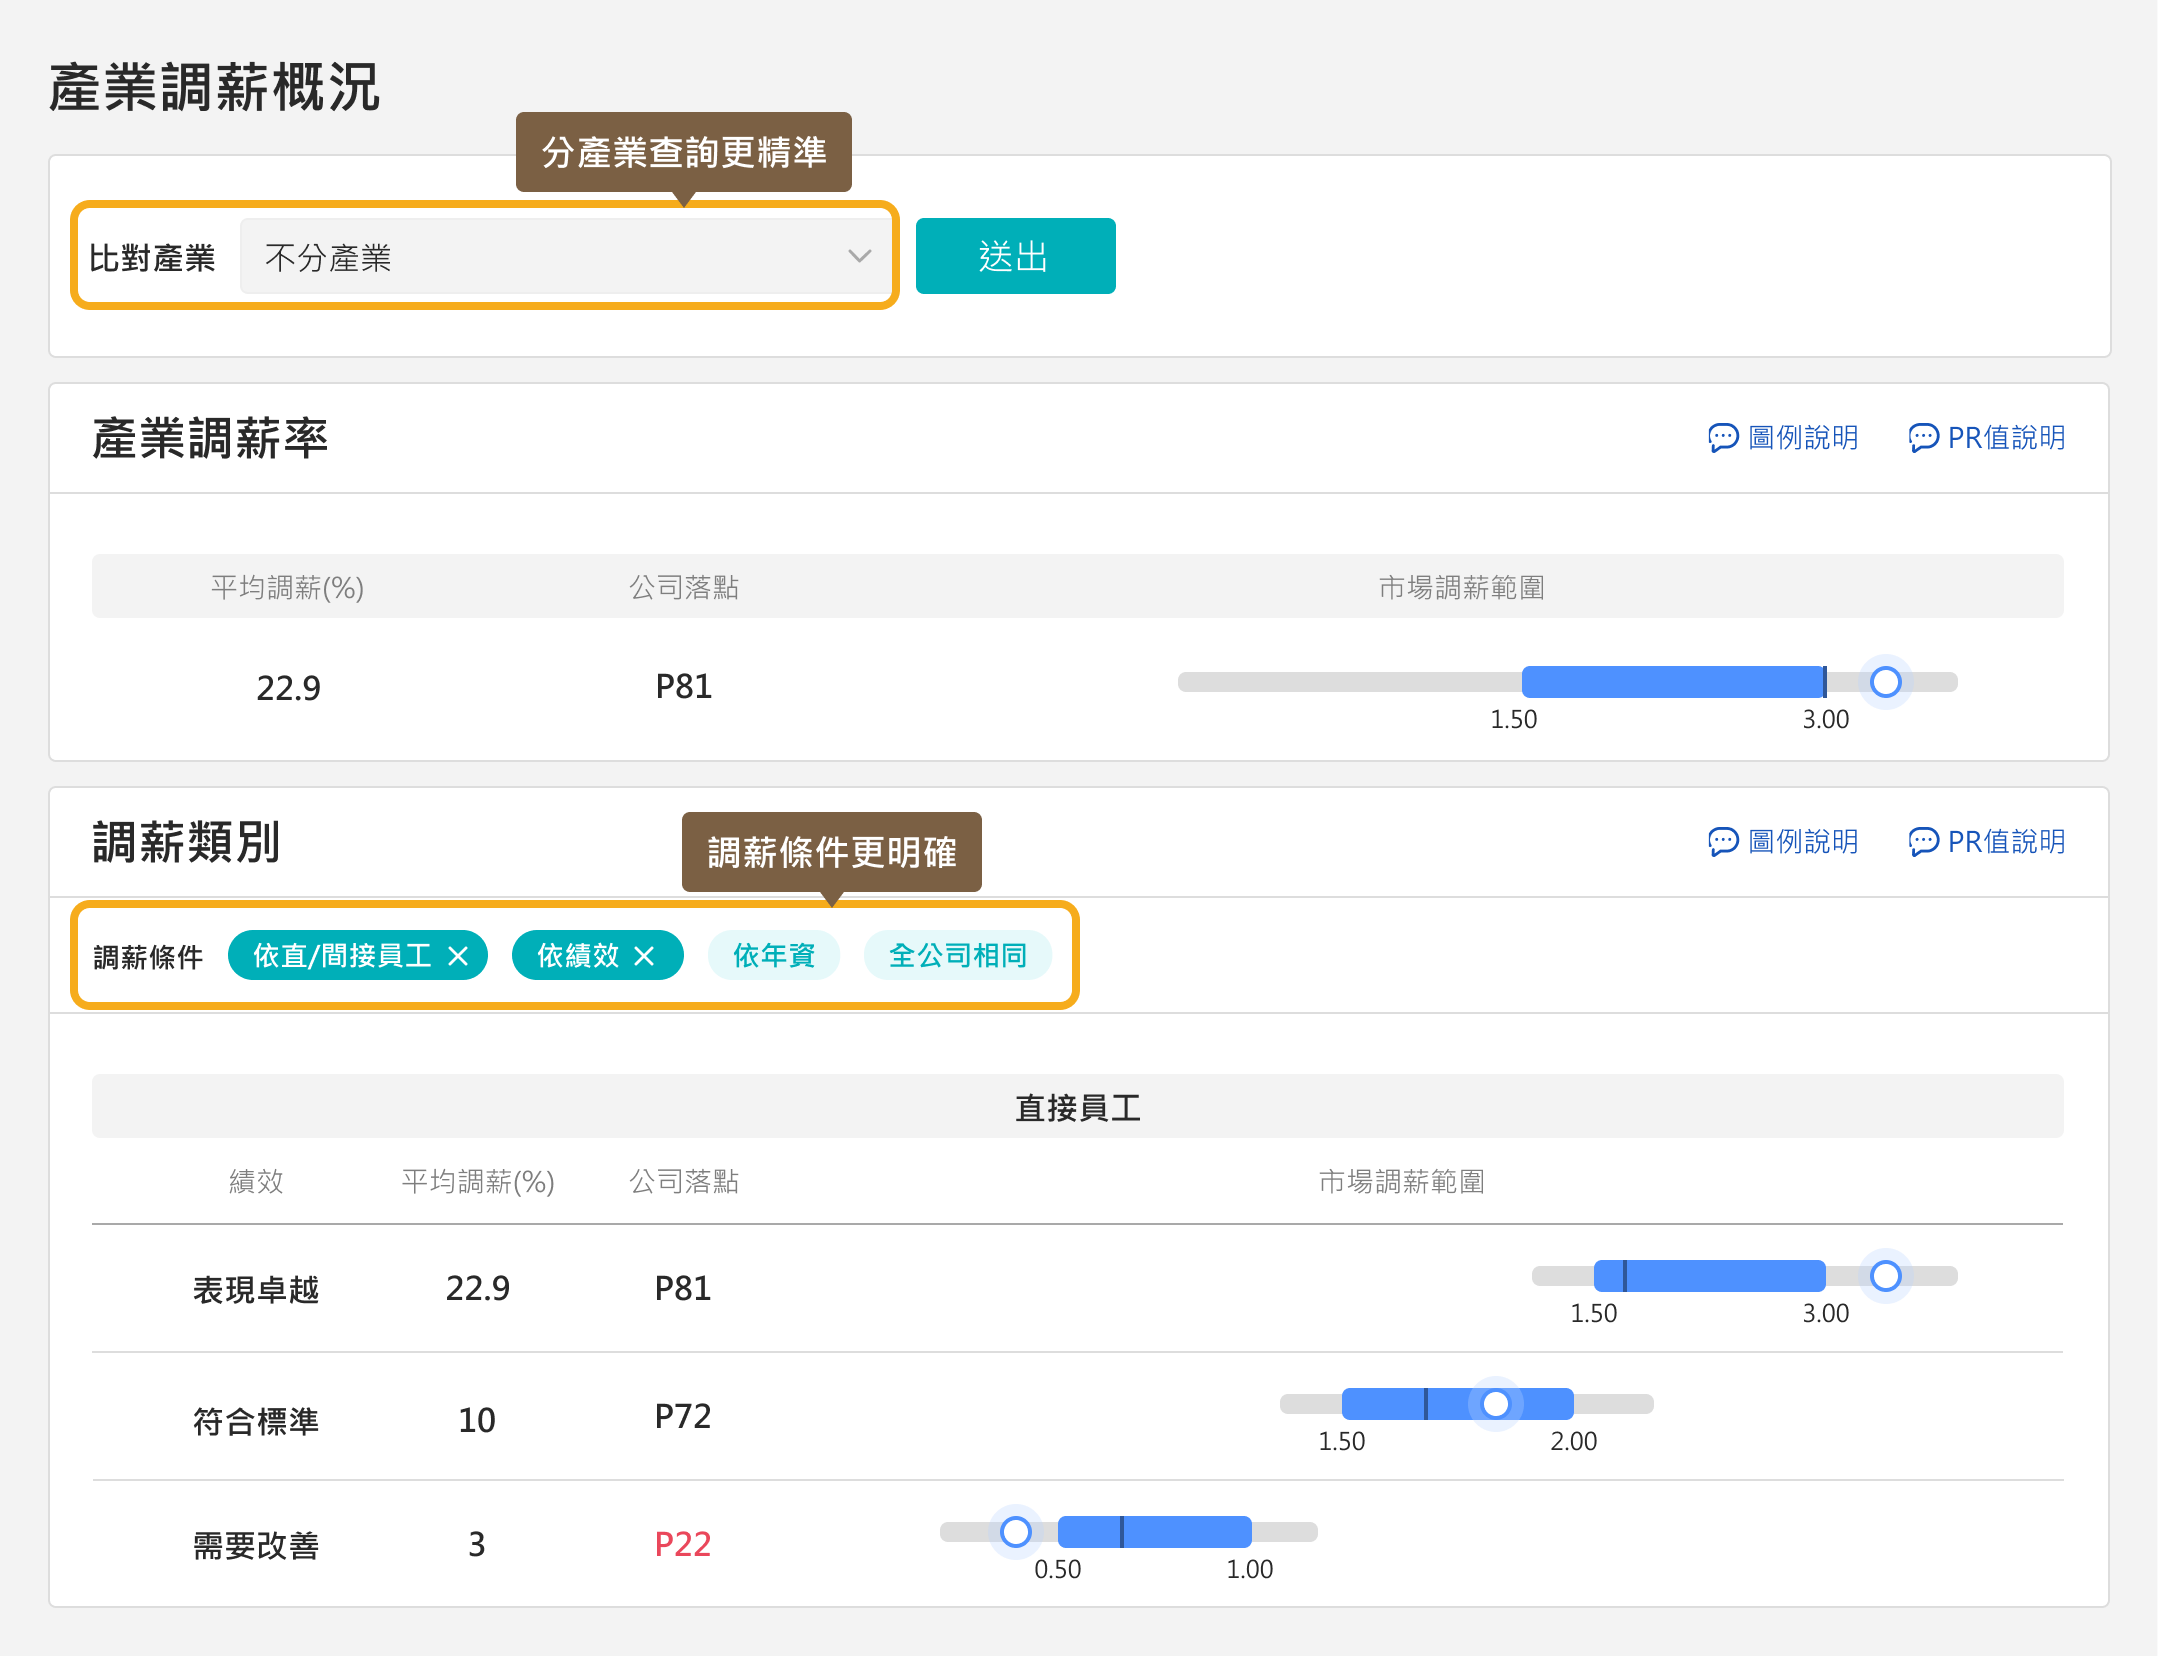Click the 符合標準 row label
2158x1656 pixels.
pyautogui.click(x=256, y=1420)
